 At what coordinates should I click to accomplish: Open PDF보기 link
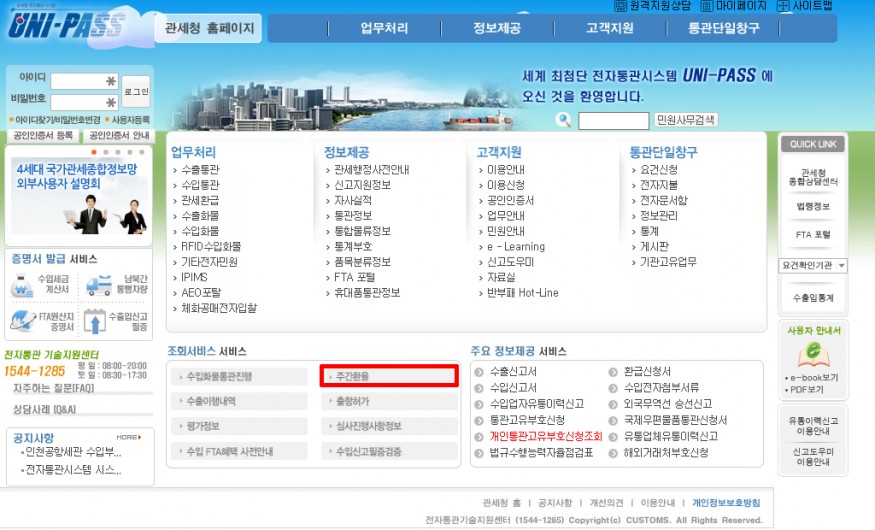coord(805,389)
